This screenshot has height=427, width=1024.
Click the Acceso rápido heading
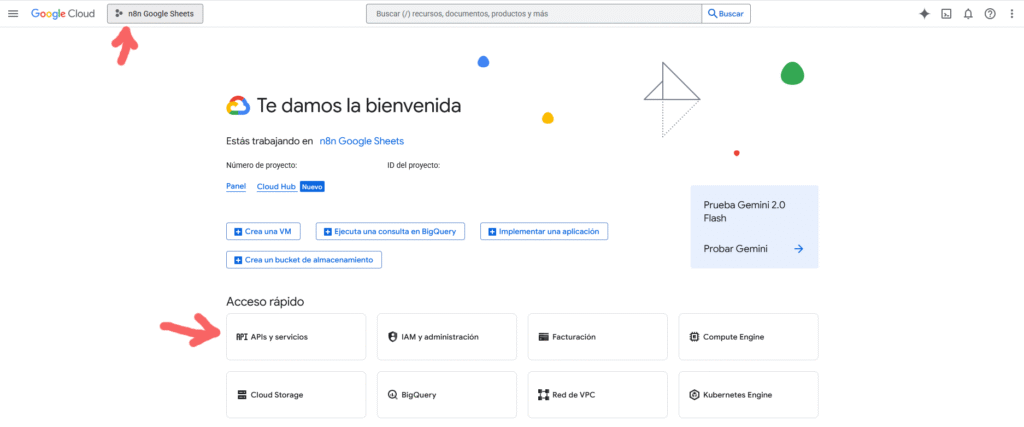[x=265, y=302]
